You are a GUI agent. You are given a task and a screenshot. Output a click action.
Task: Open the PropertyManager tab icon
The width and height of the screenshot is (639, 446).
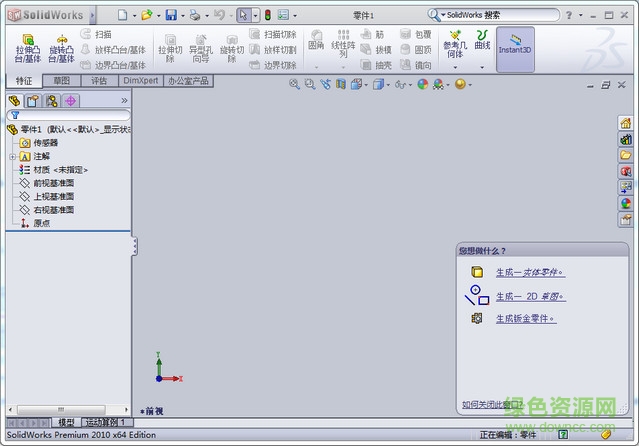(x=32, y=101)
